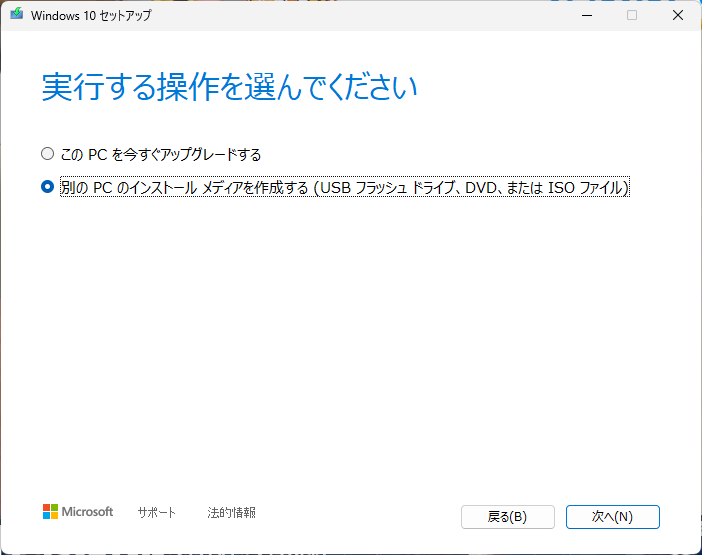Click the Microsoft logo at the bottom

tap(78, 512)
